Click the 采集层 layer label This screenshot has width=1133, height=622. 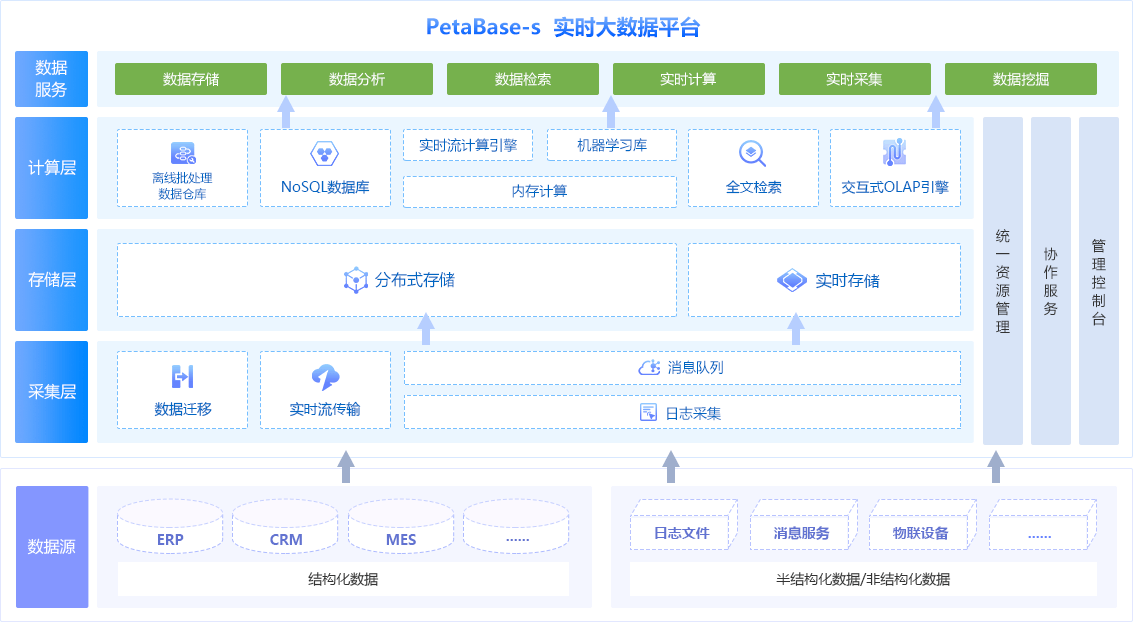click(51, 392)
